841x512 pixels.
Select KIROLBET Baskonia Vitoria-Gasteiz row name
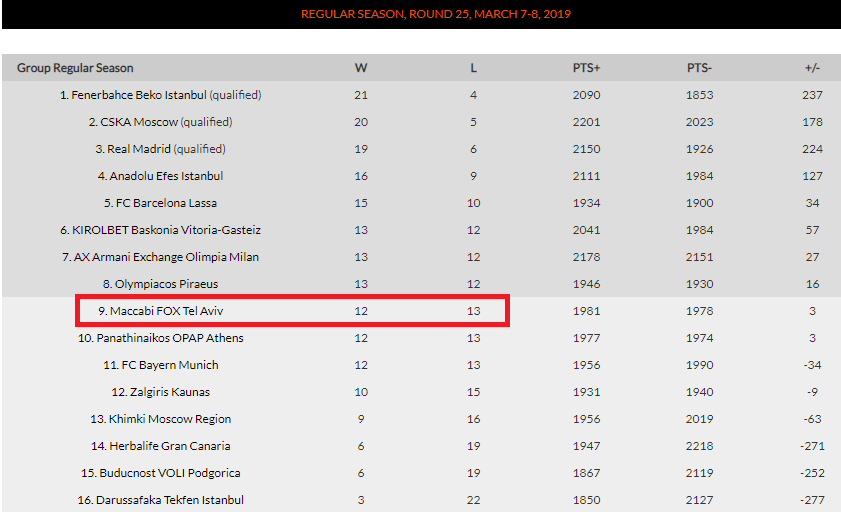point(166,230)
